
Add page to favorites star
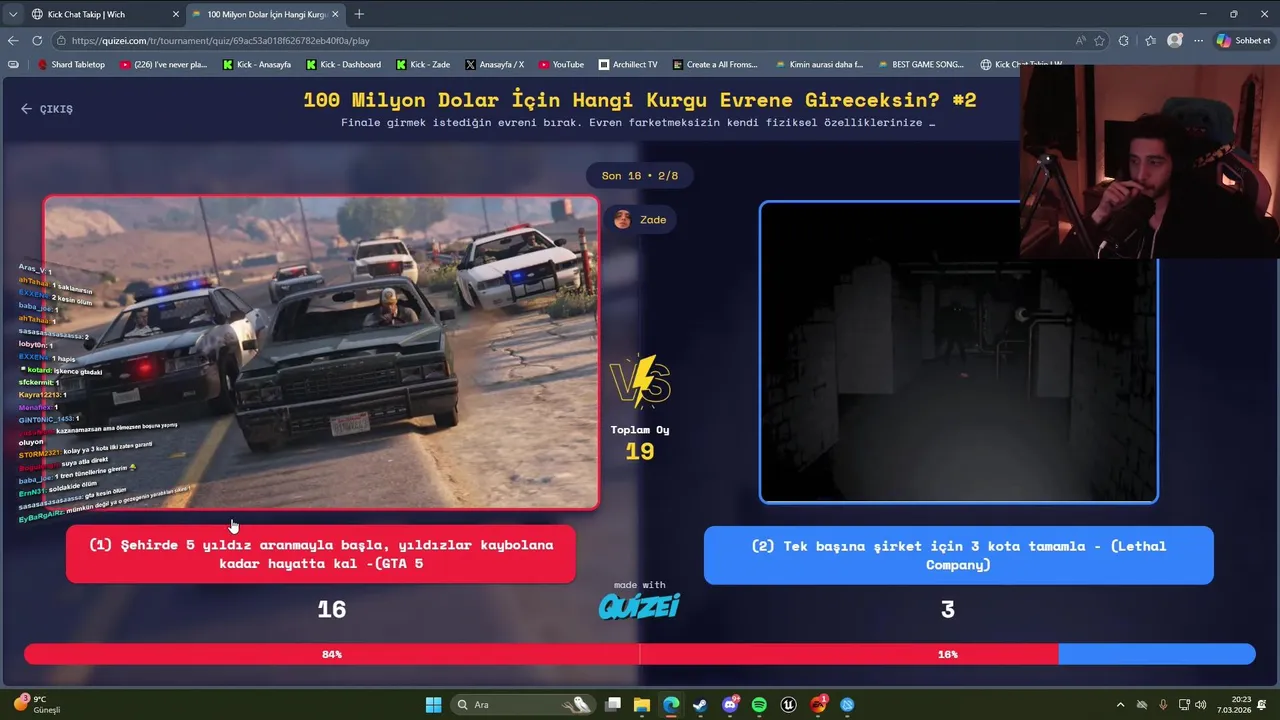click(x=1100, y=41)
